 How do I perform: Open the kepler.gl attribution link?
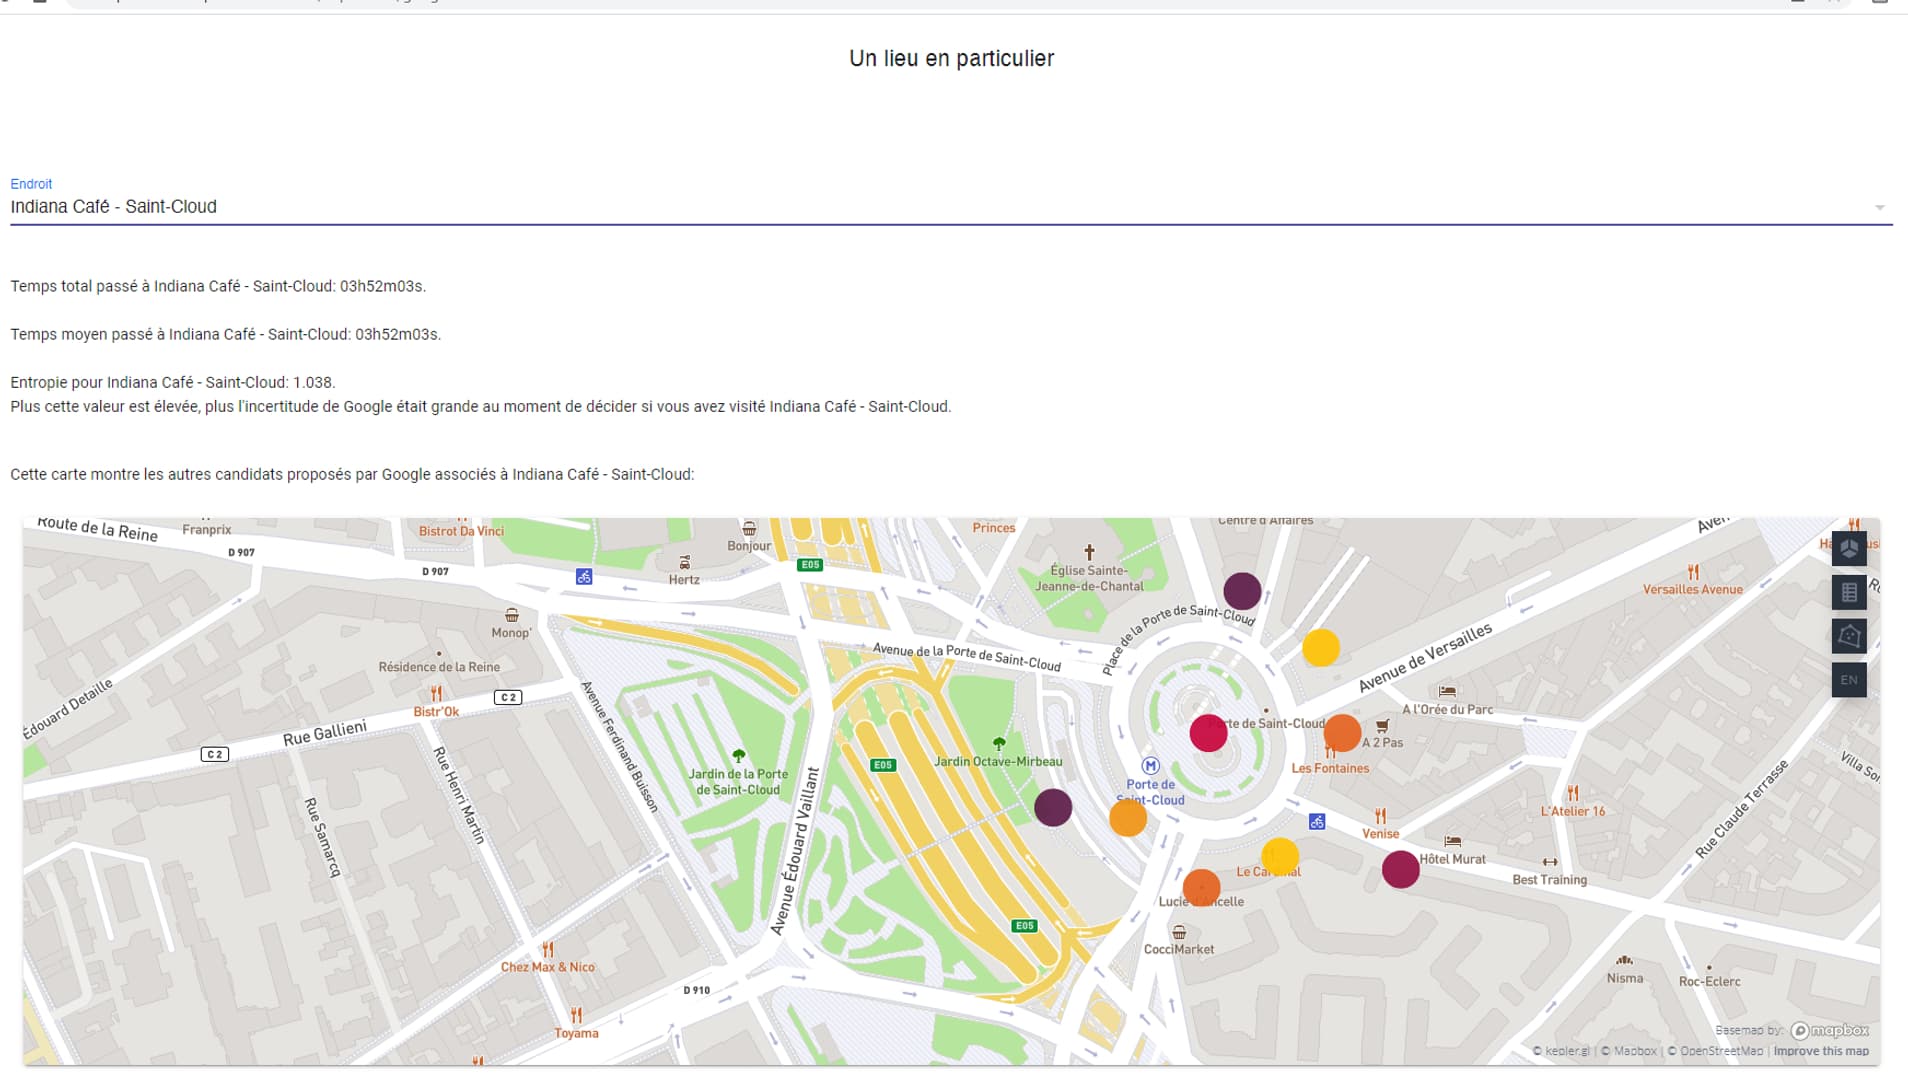coord(1566,1051)
